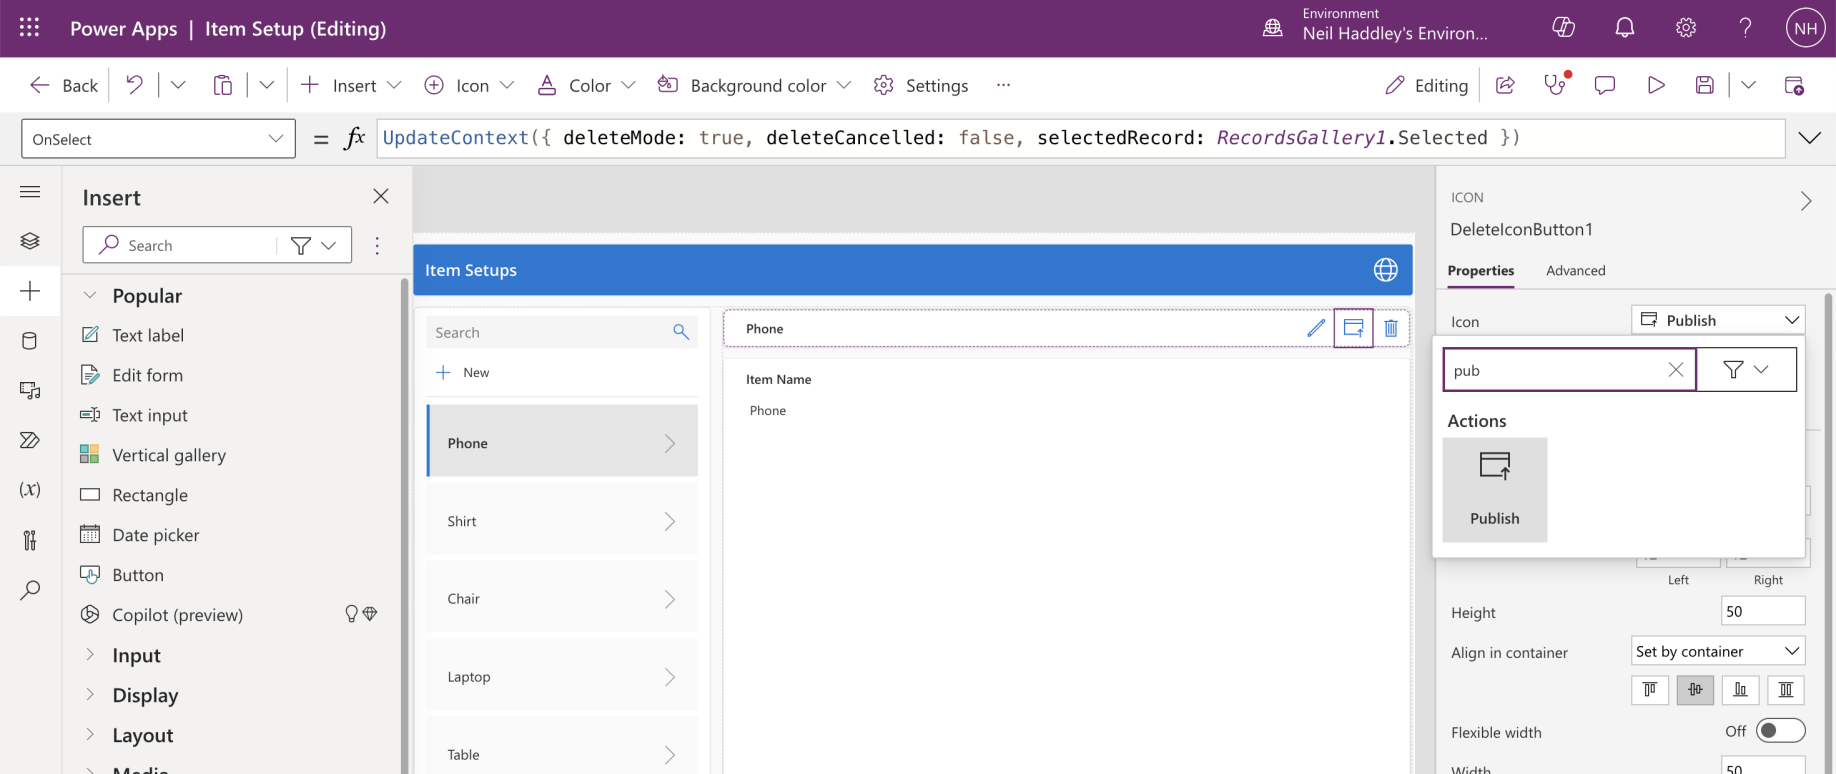Open the Data pane cylinder icon

click(x=30, y=341)
